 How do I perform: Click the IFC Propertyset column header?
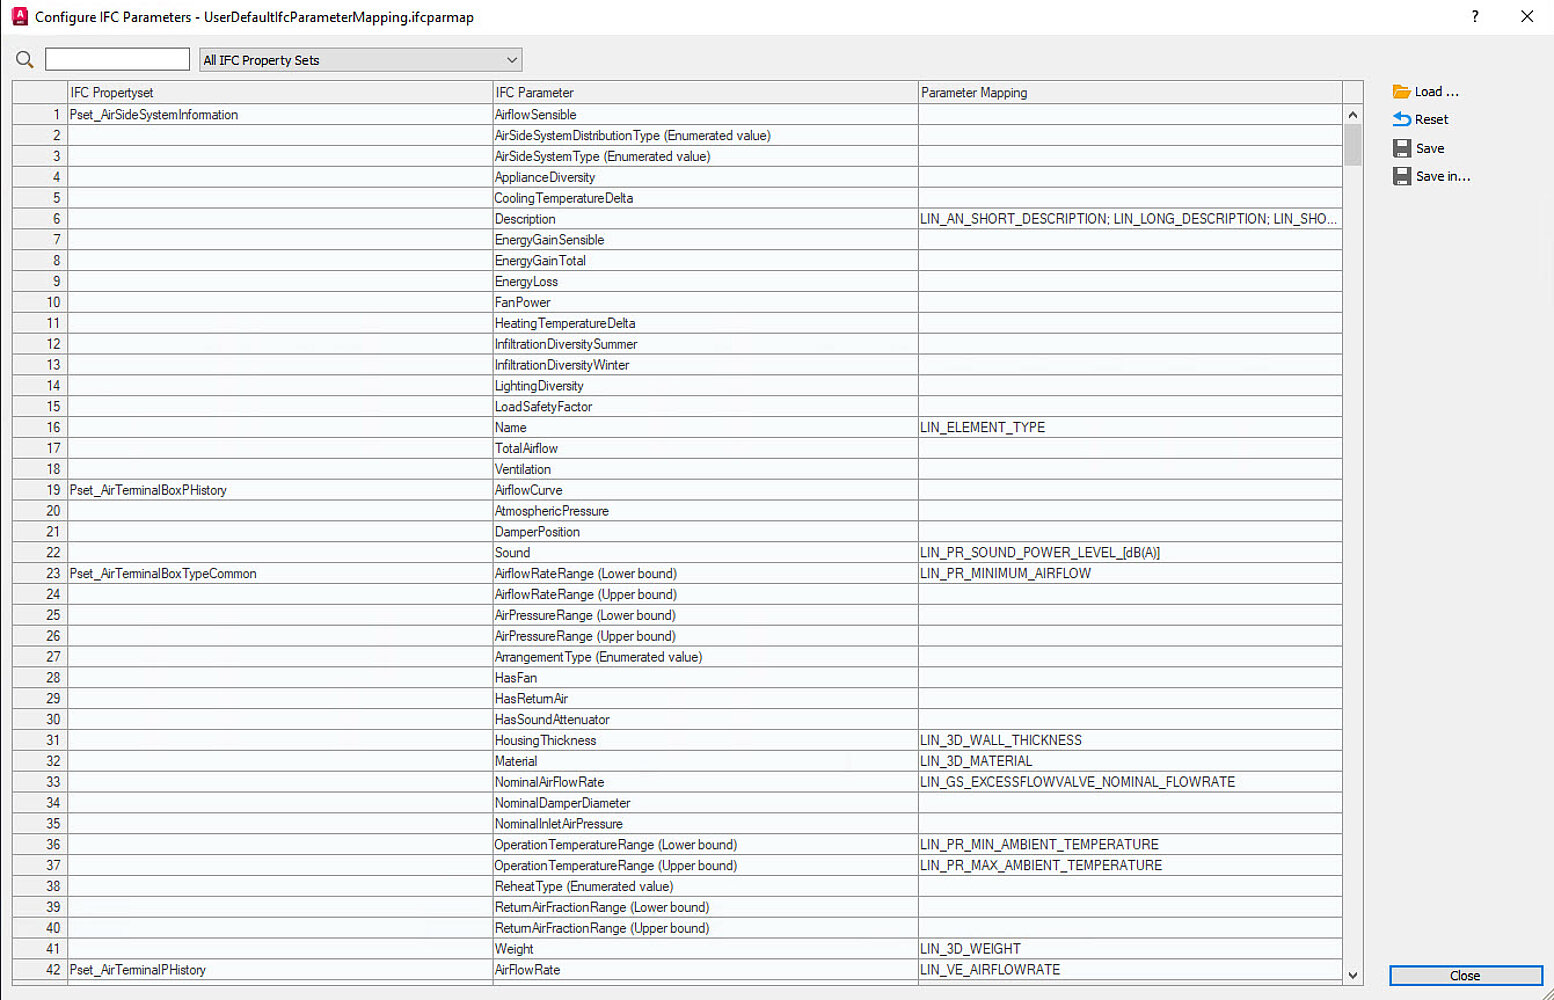click(x=280, y=93)
